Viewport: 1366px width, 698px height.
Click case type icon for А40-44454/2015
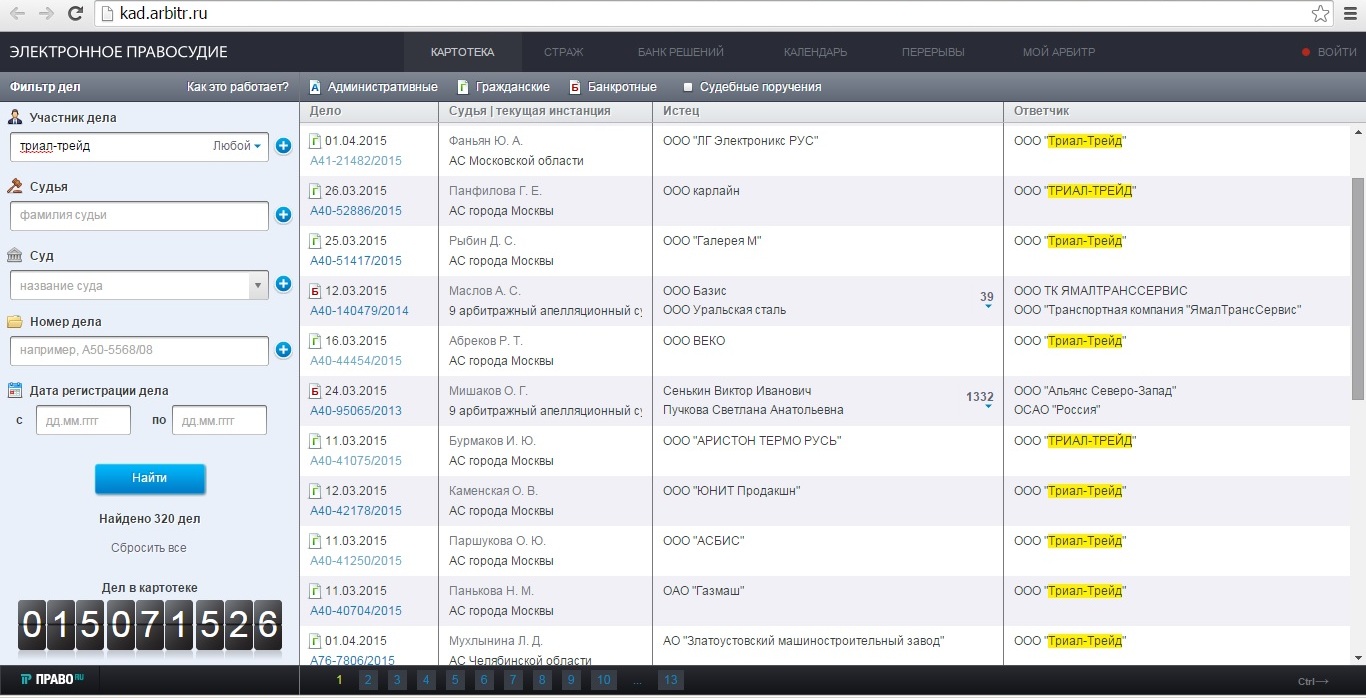(x=315, y=341)
